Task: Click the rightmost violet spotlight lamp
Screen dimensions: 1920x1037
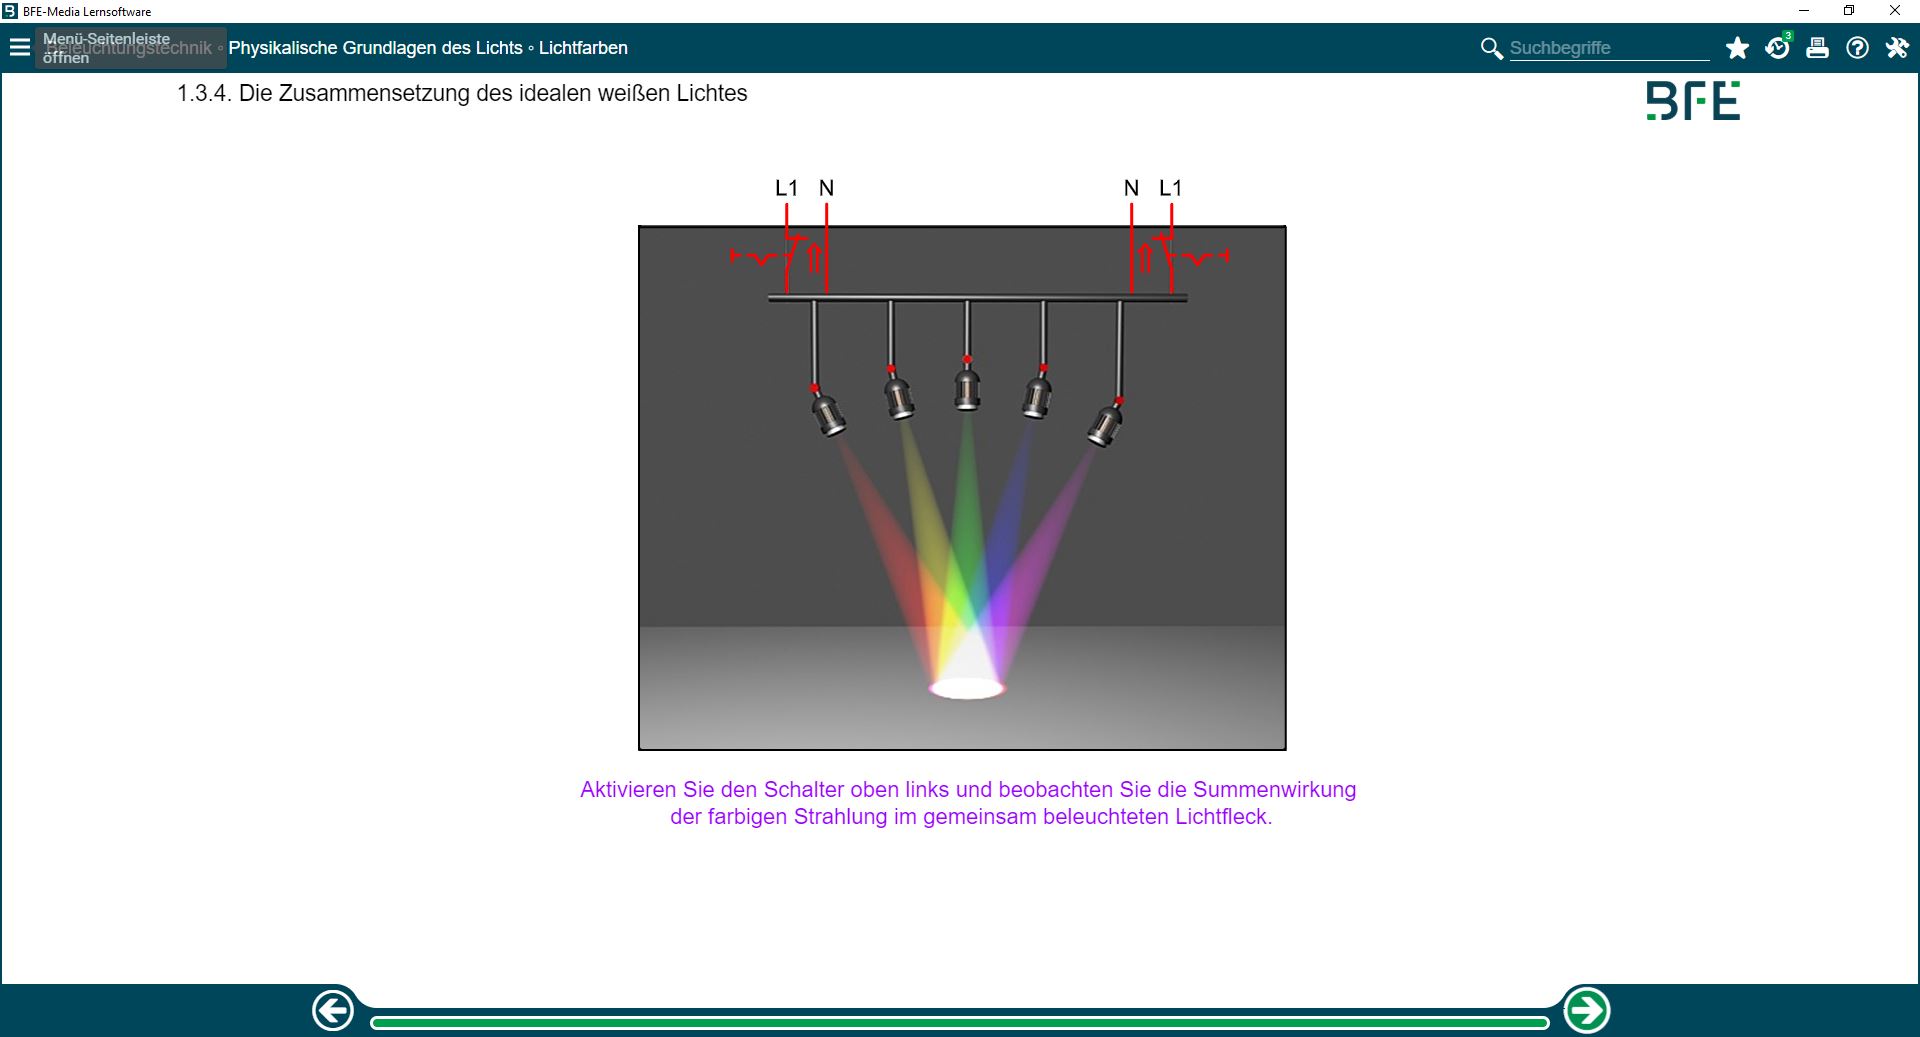Action: (x=1104, y=426)
